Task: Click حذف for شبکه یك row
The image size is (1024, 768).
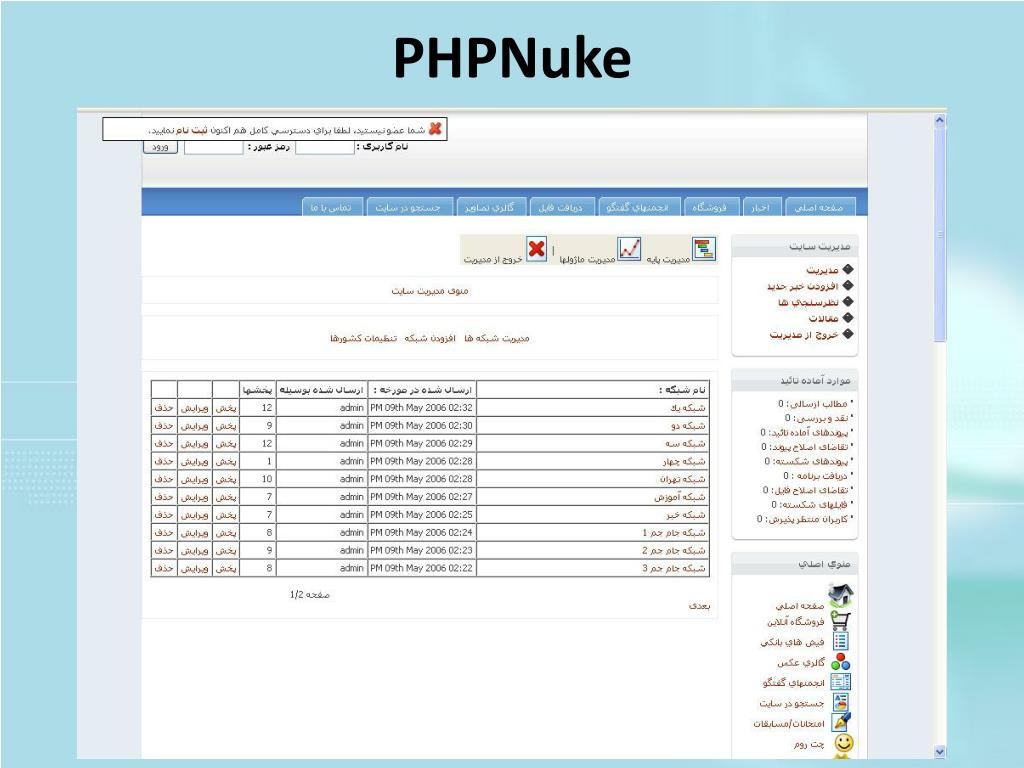Action: pos(164,408)
